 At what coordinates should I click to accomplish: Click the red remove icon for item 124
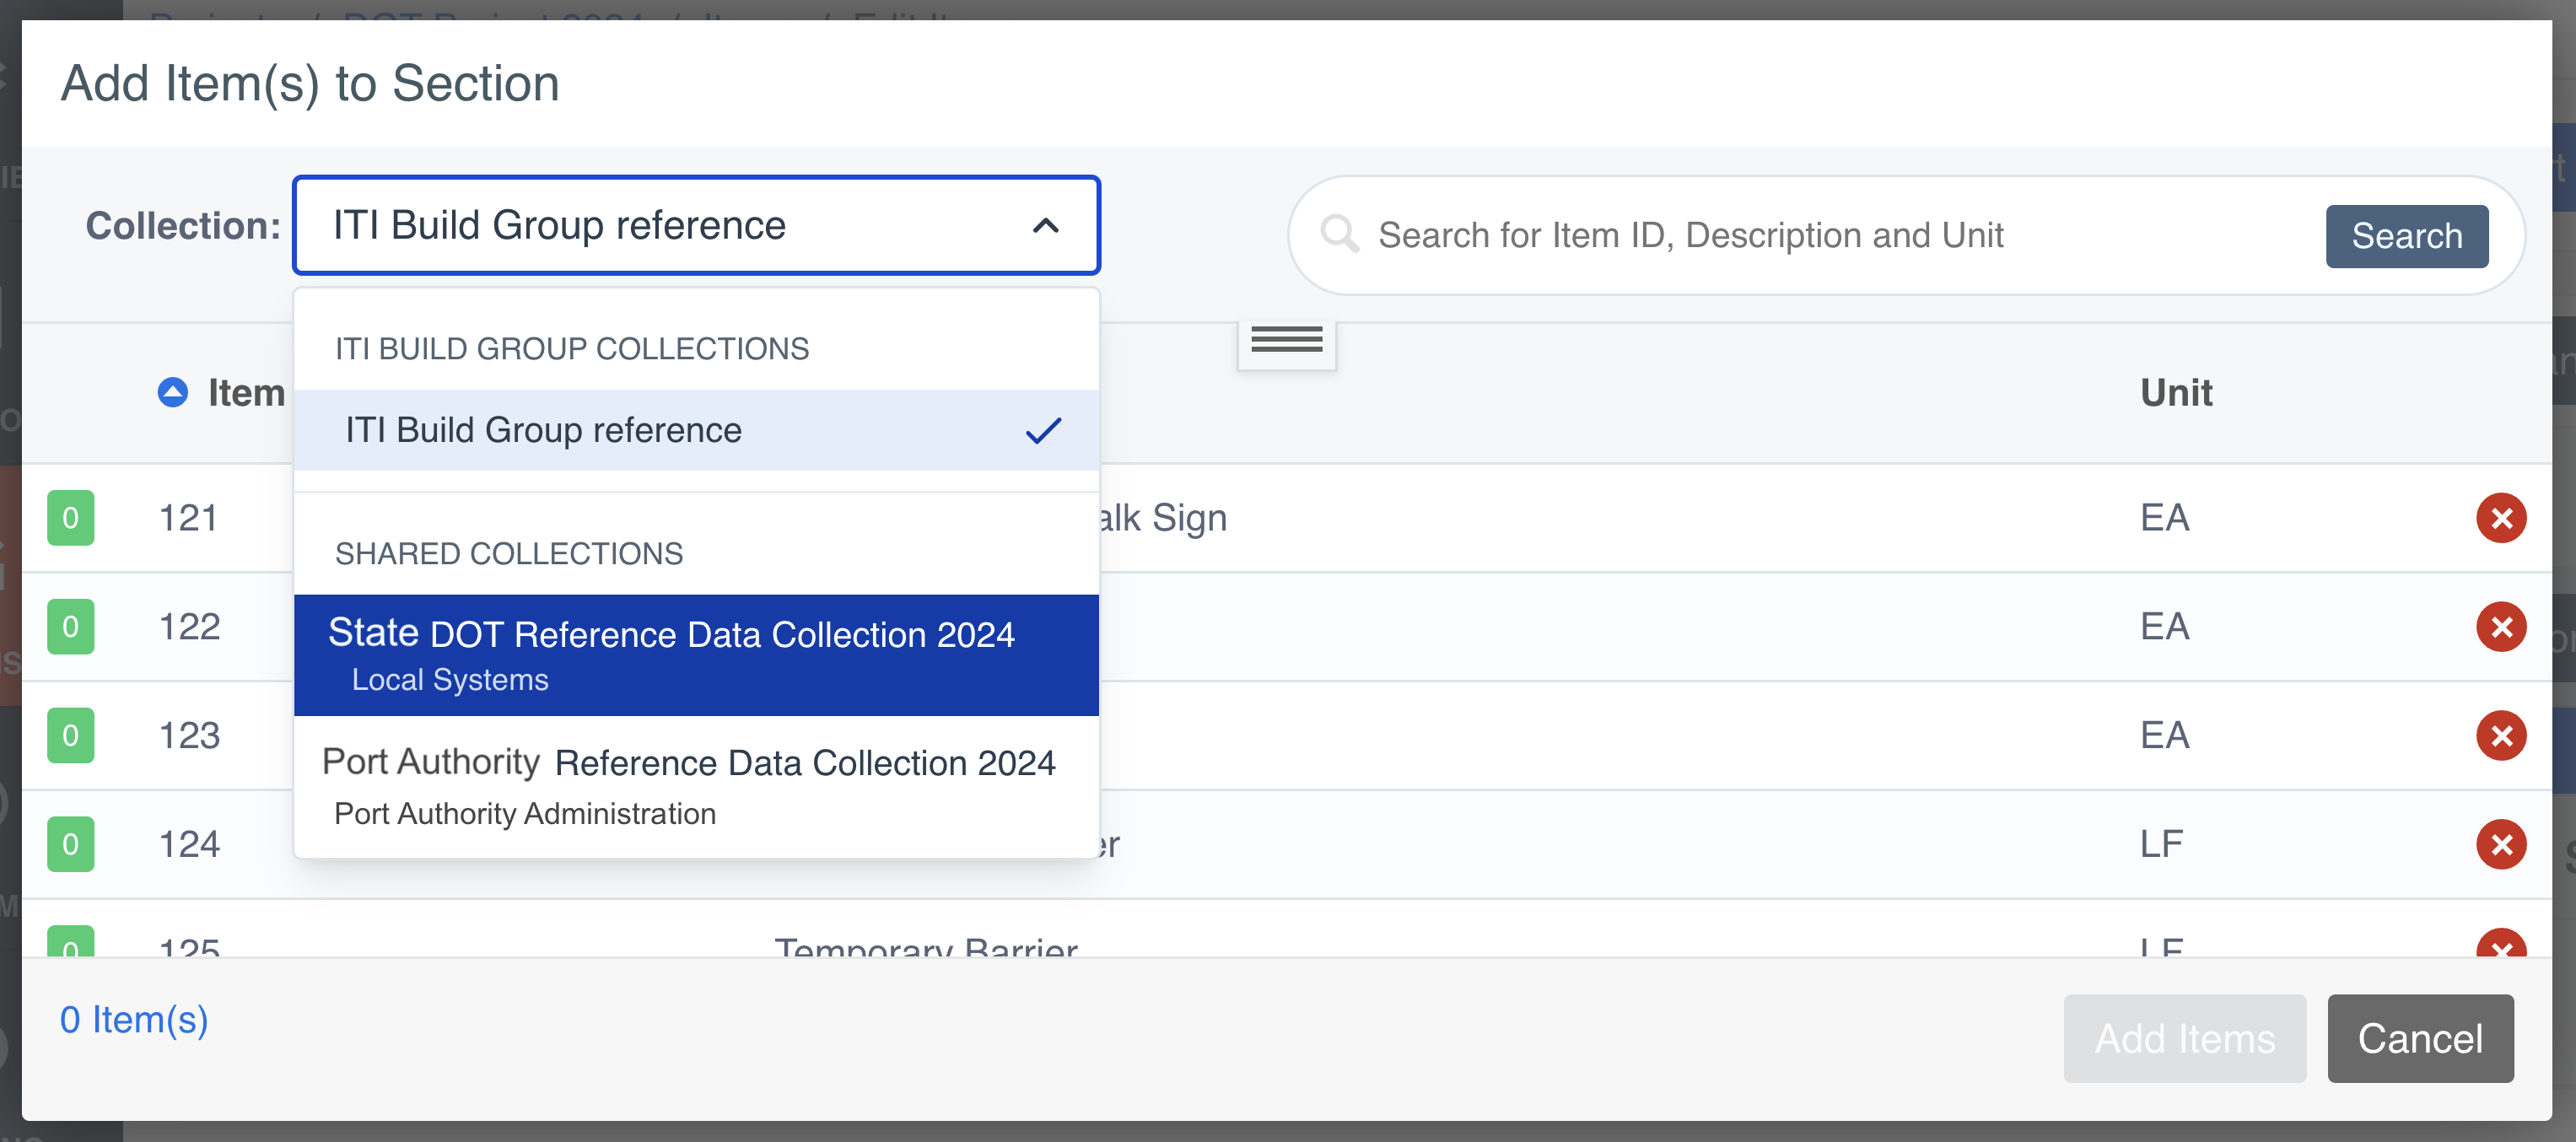point(2500,845)
